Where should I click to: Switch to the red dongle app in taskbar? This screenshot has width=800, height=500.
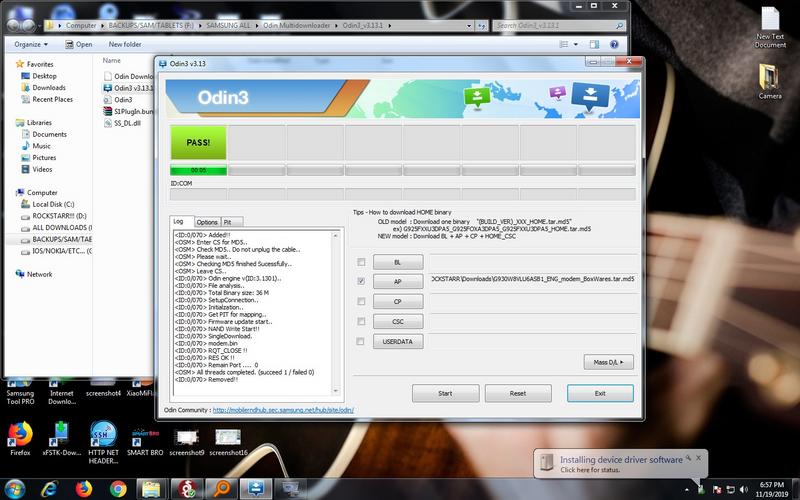click(x=187, y=489)
